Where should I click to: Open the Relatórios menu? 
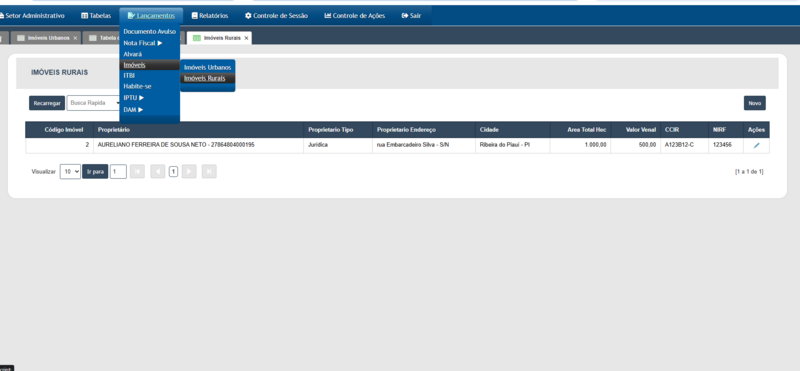(210, 16)
